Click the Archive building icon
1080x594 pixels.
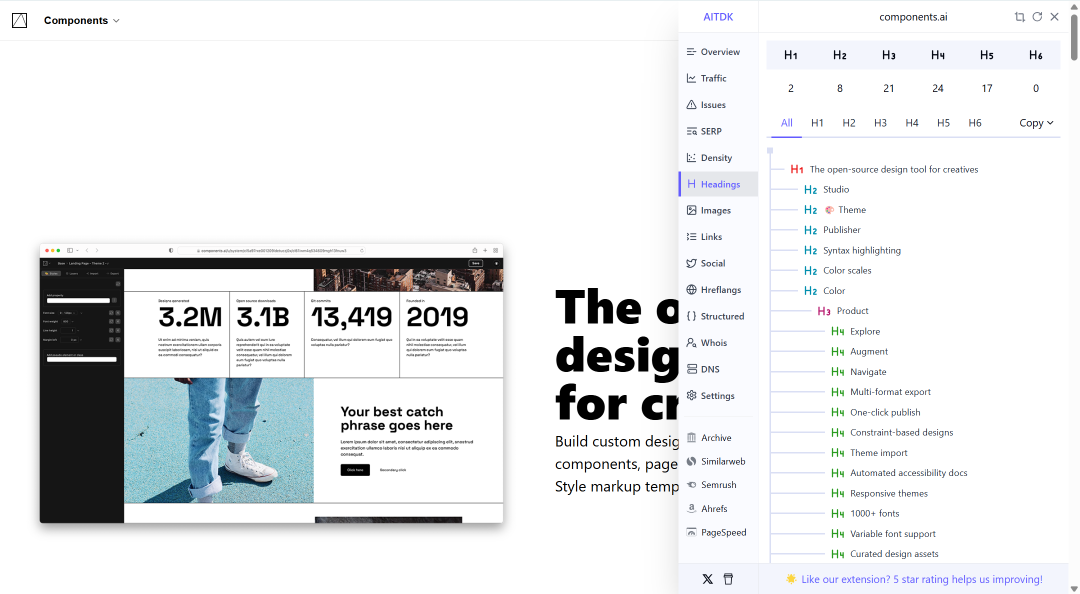pyautogui.click(x=692, y=438)
